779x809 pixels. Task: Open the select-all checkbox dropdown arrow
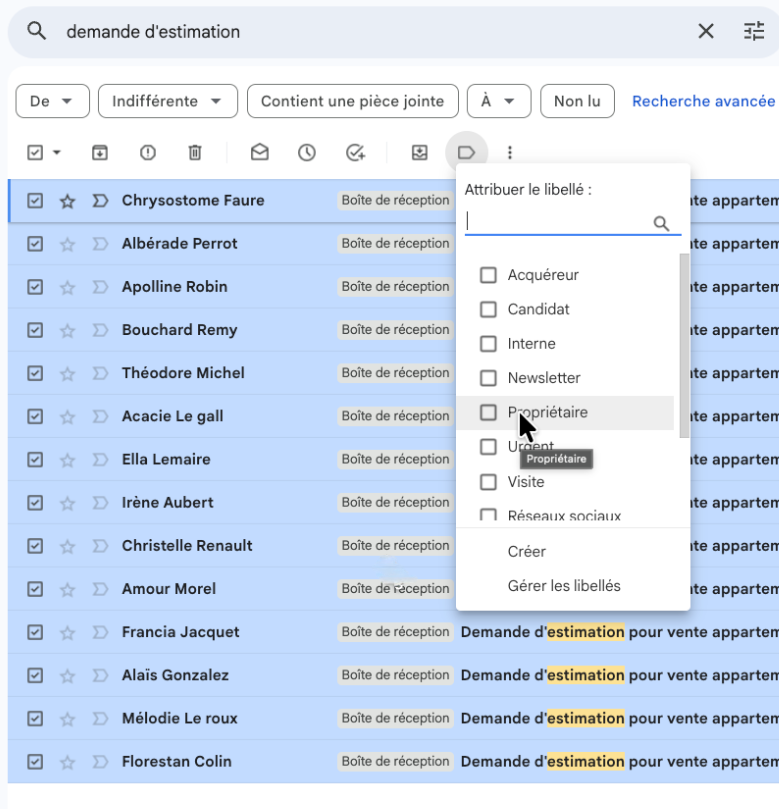(x=57, y=153)
